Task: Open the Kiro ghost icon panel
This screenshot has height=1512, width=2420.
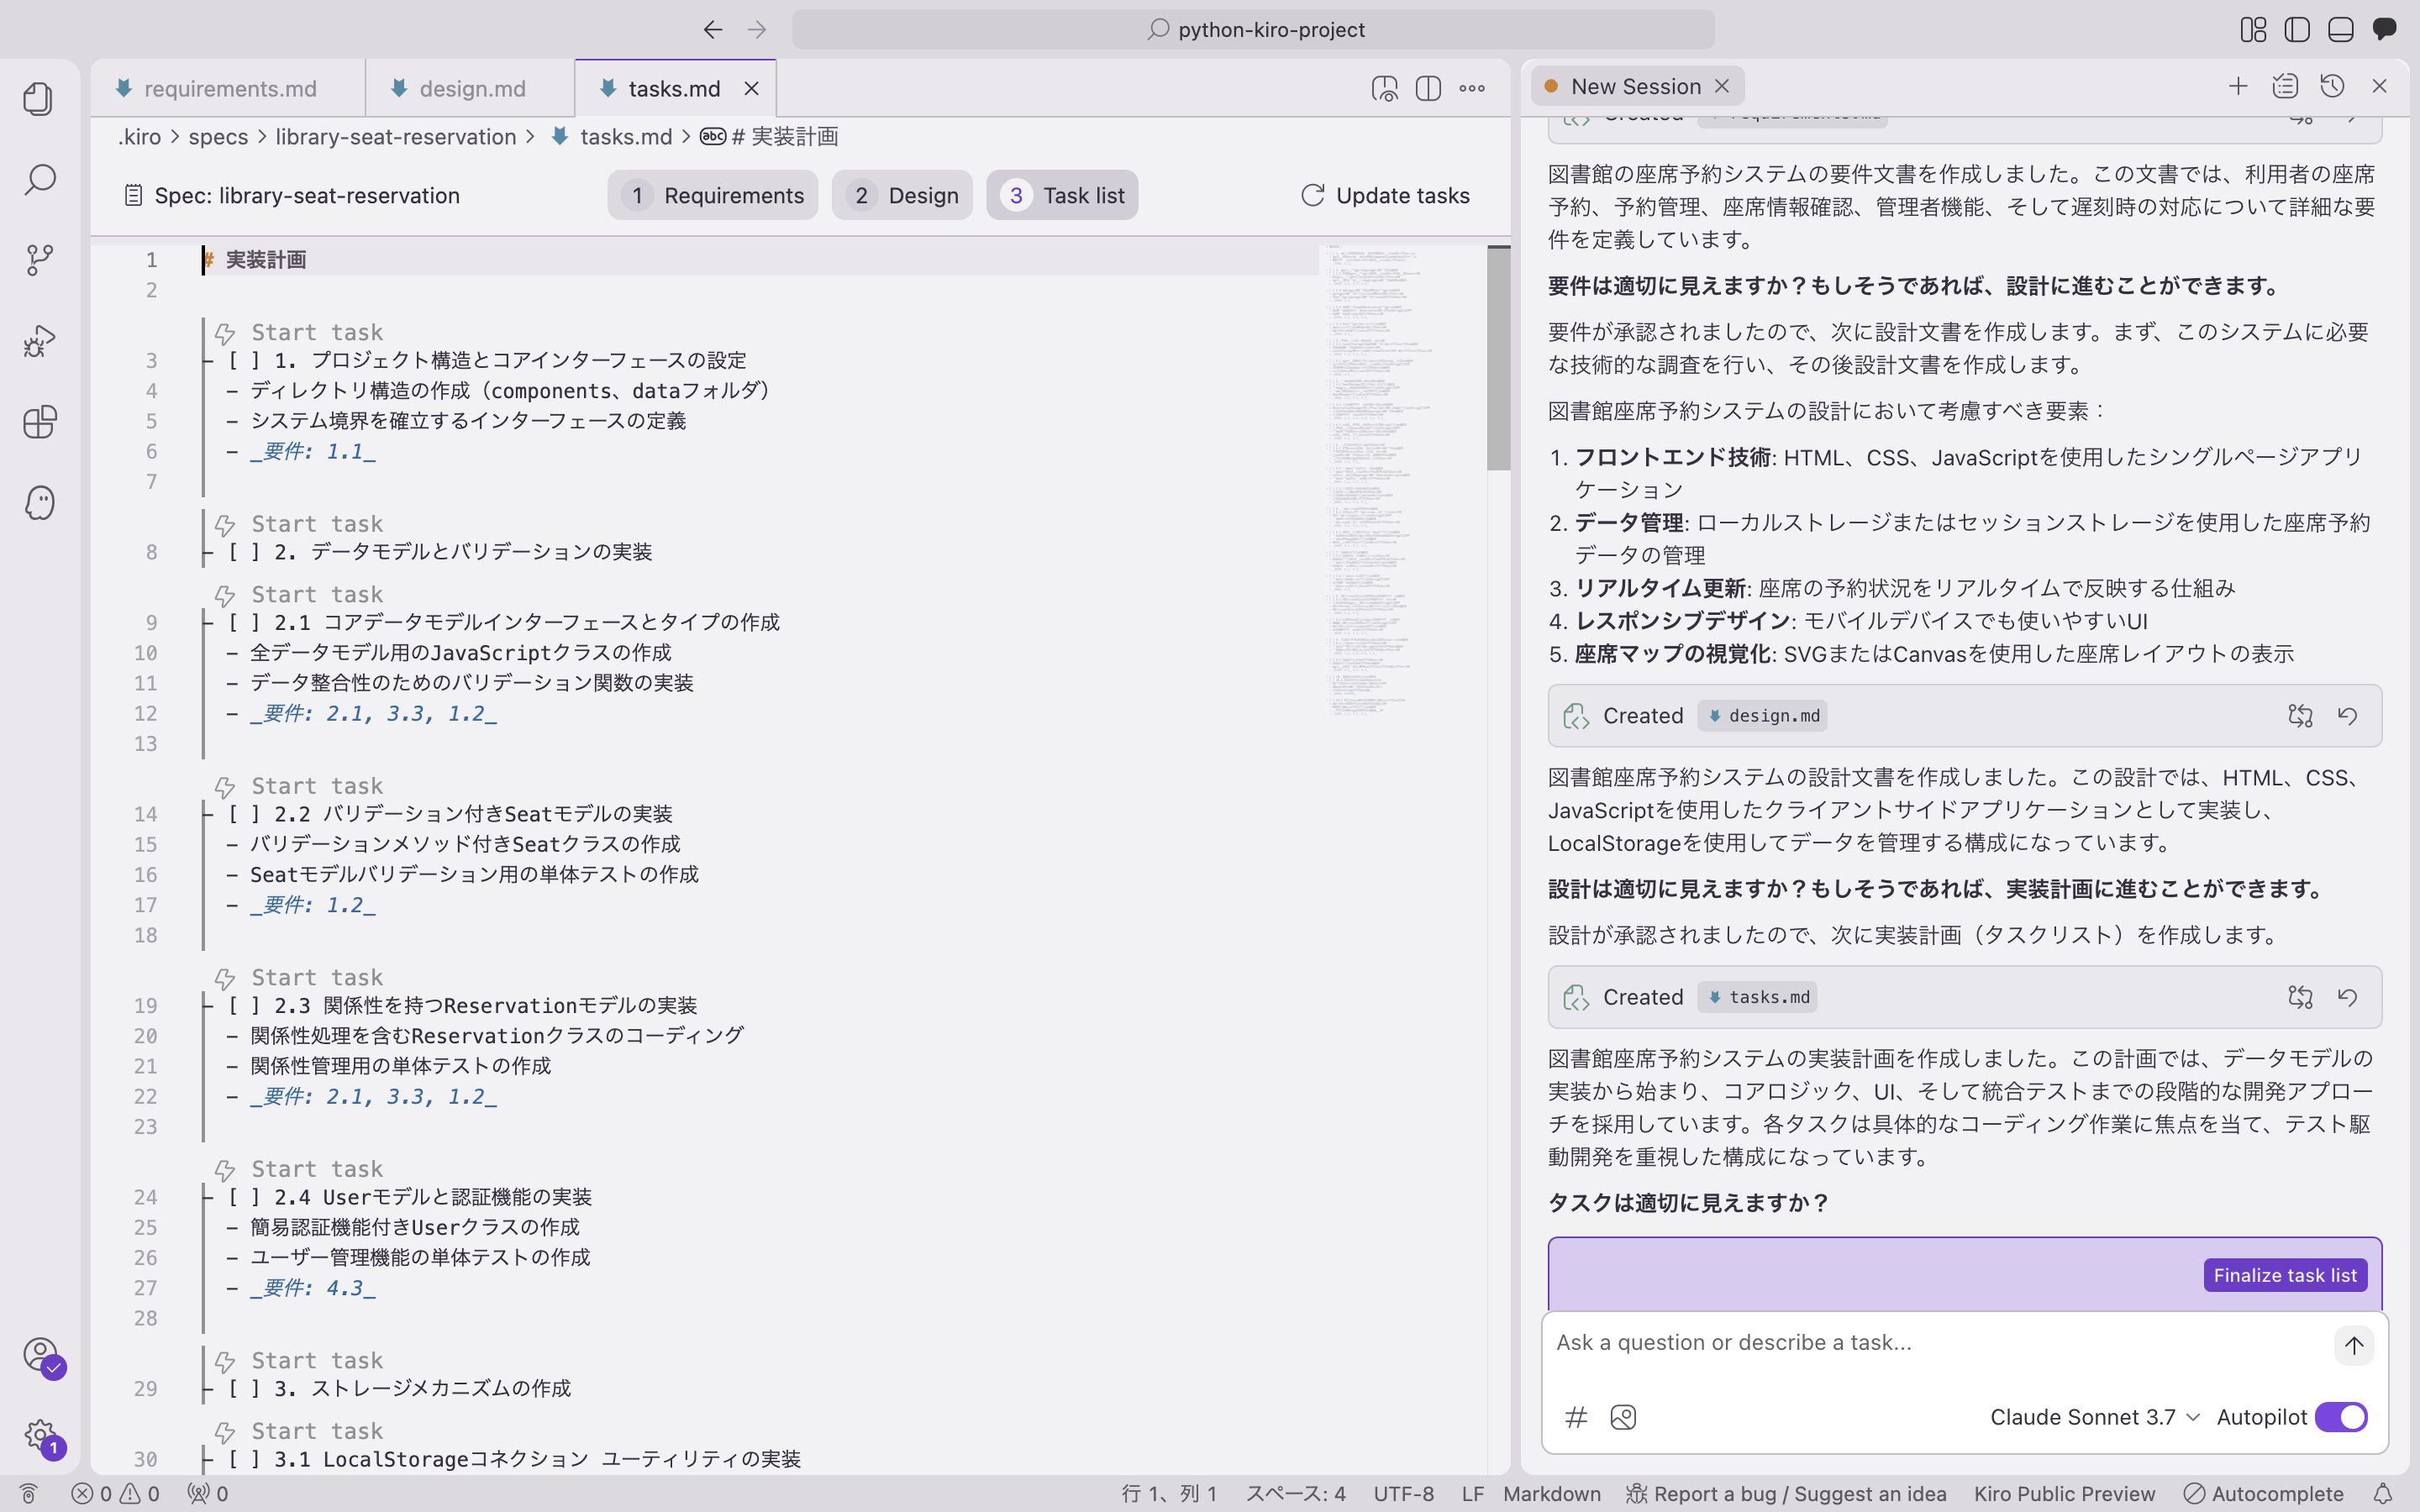Action: pyautogui.click(x=39, y=503)
